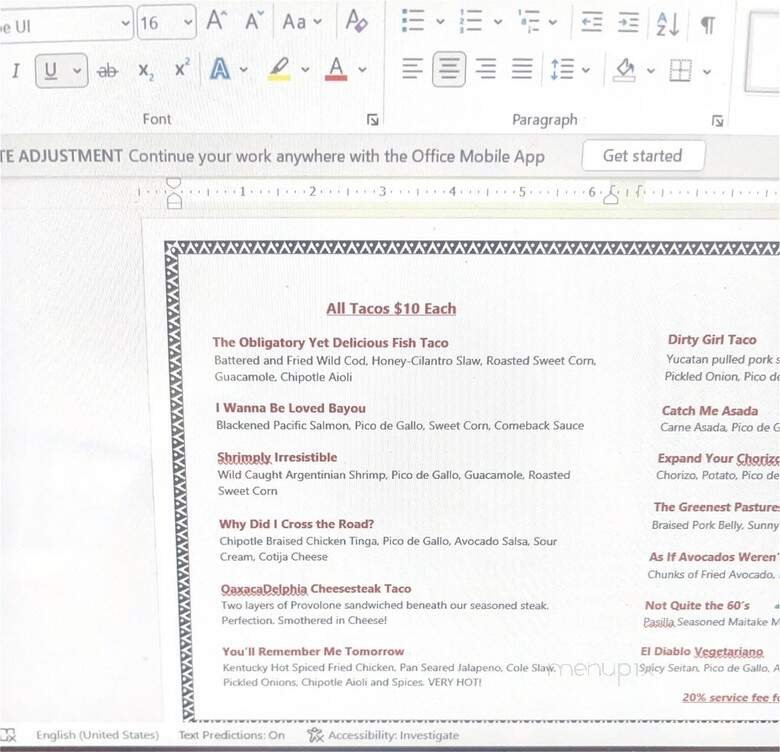Viewport: 780px width, 752px height.
Task: Click OaxacaDelphia Cheesesteak Taco title
Action: (316, 589)
